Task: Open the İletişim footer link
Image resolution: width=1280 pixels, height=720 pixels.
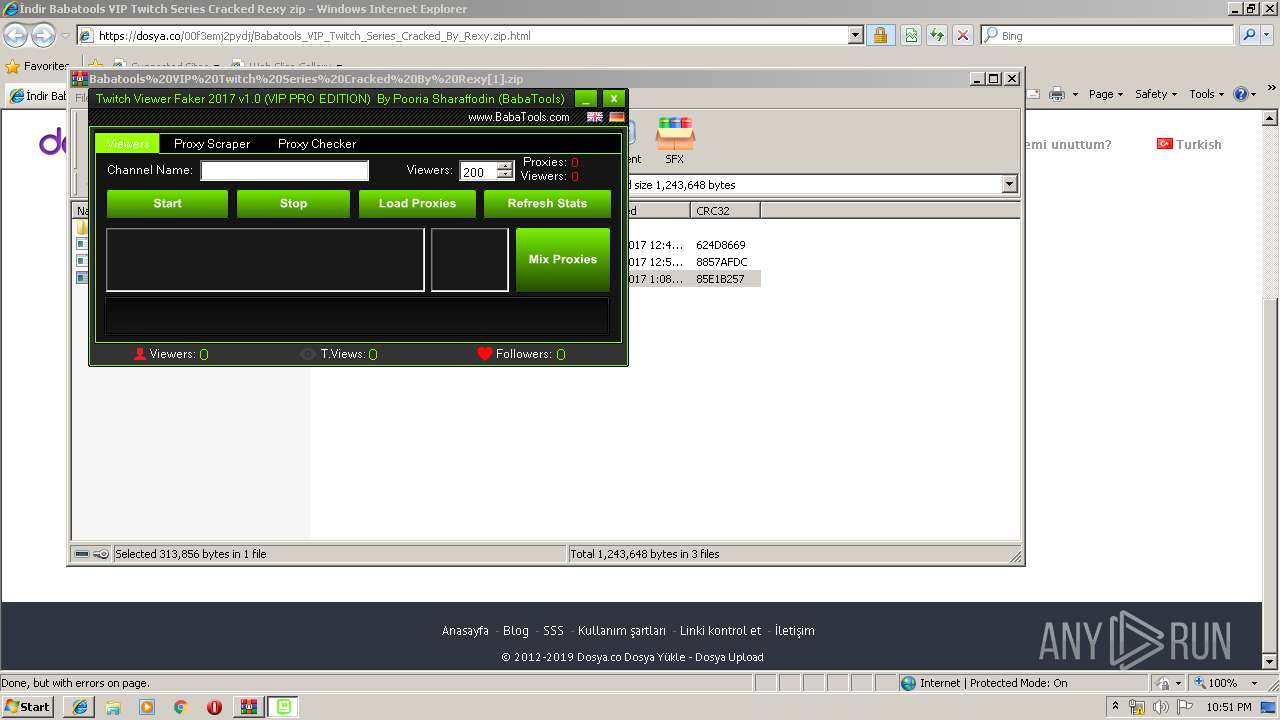Action: [x=794, y=631]
